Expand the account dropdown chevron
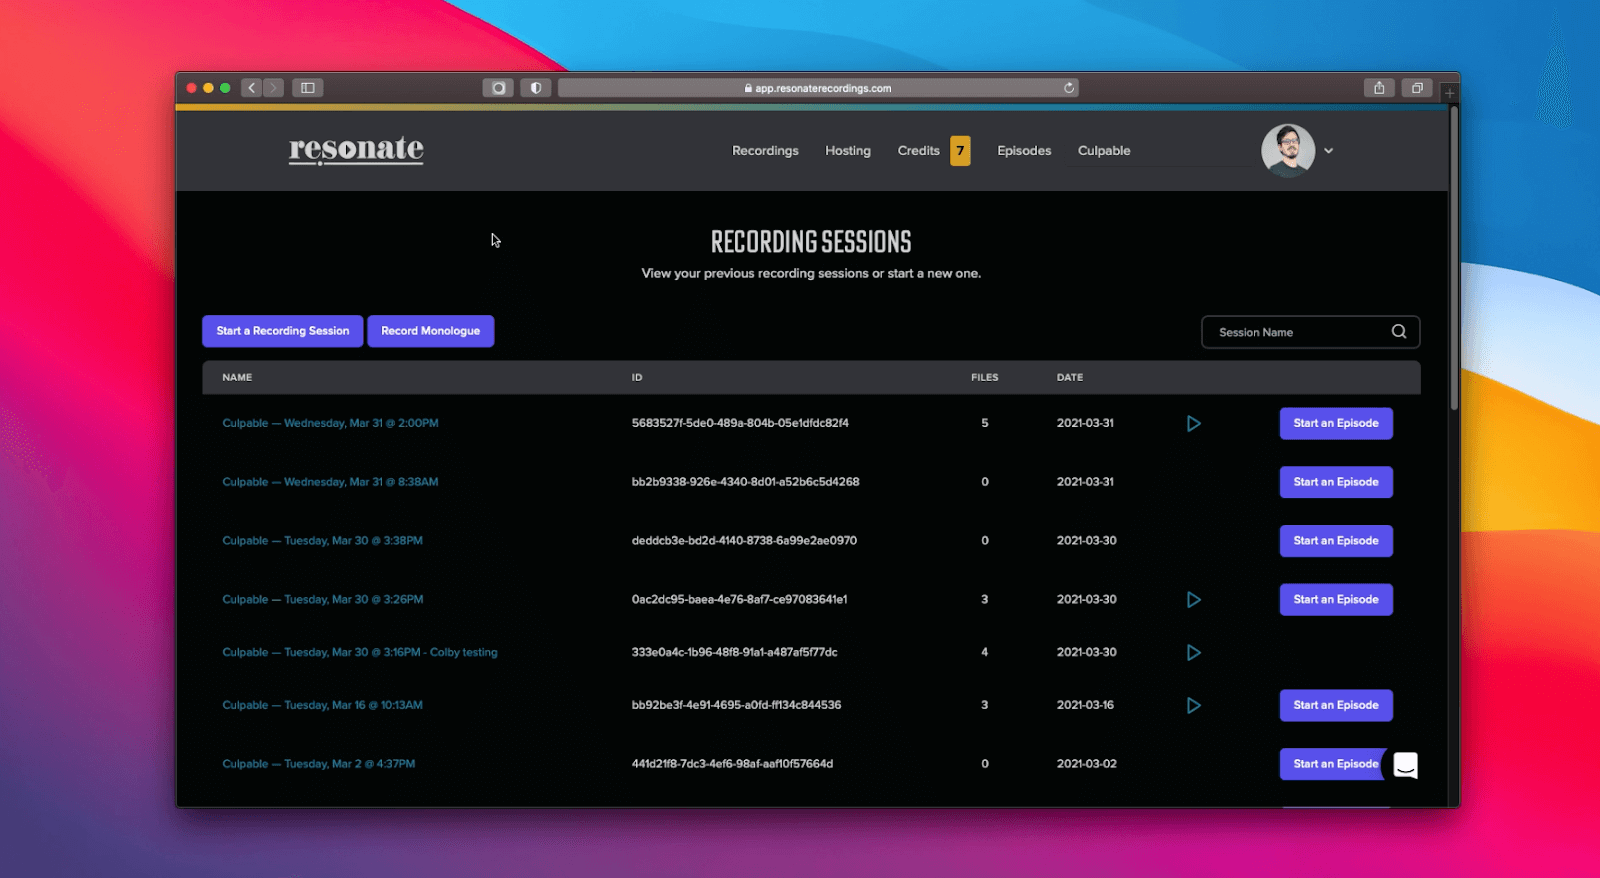 (1329, 151)
